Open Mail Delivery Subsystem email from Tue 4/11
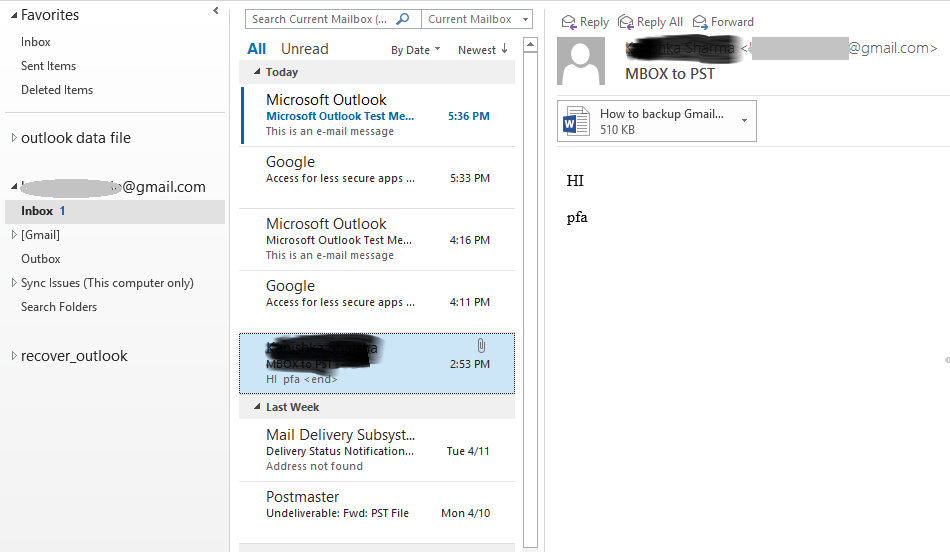Screen dimensions: 950x552 point(378,450)
